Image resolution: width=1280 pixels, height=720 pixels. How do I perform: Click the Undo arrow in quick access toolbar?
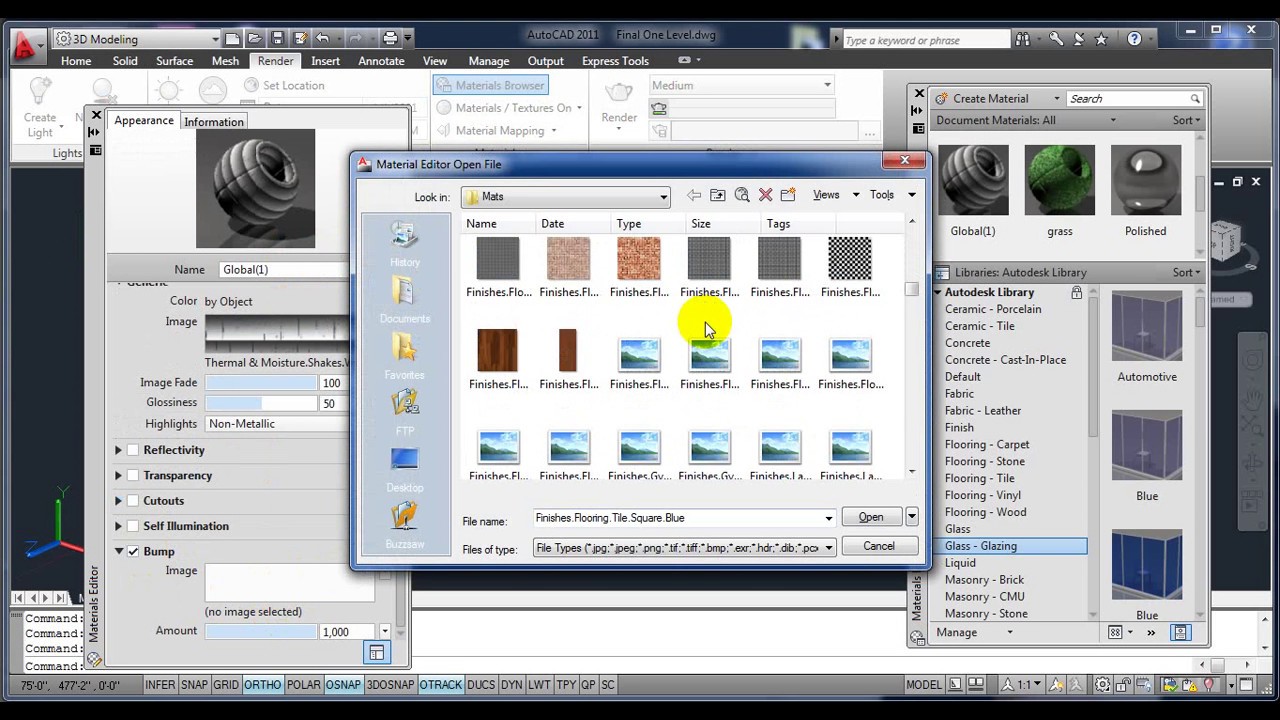click(322, 39)
